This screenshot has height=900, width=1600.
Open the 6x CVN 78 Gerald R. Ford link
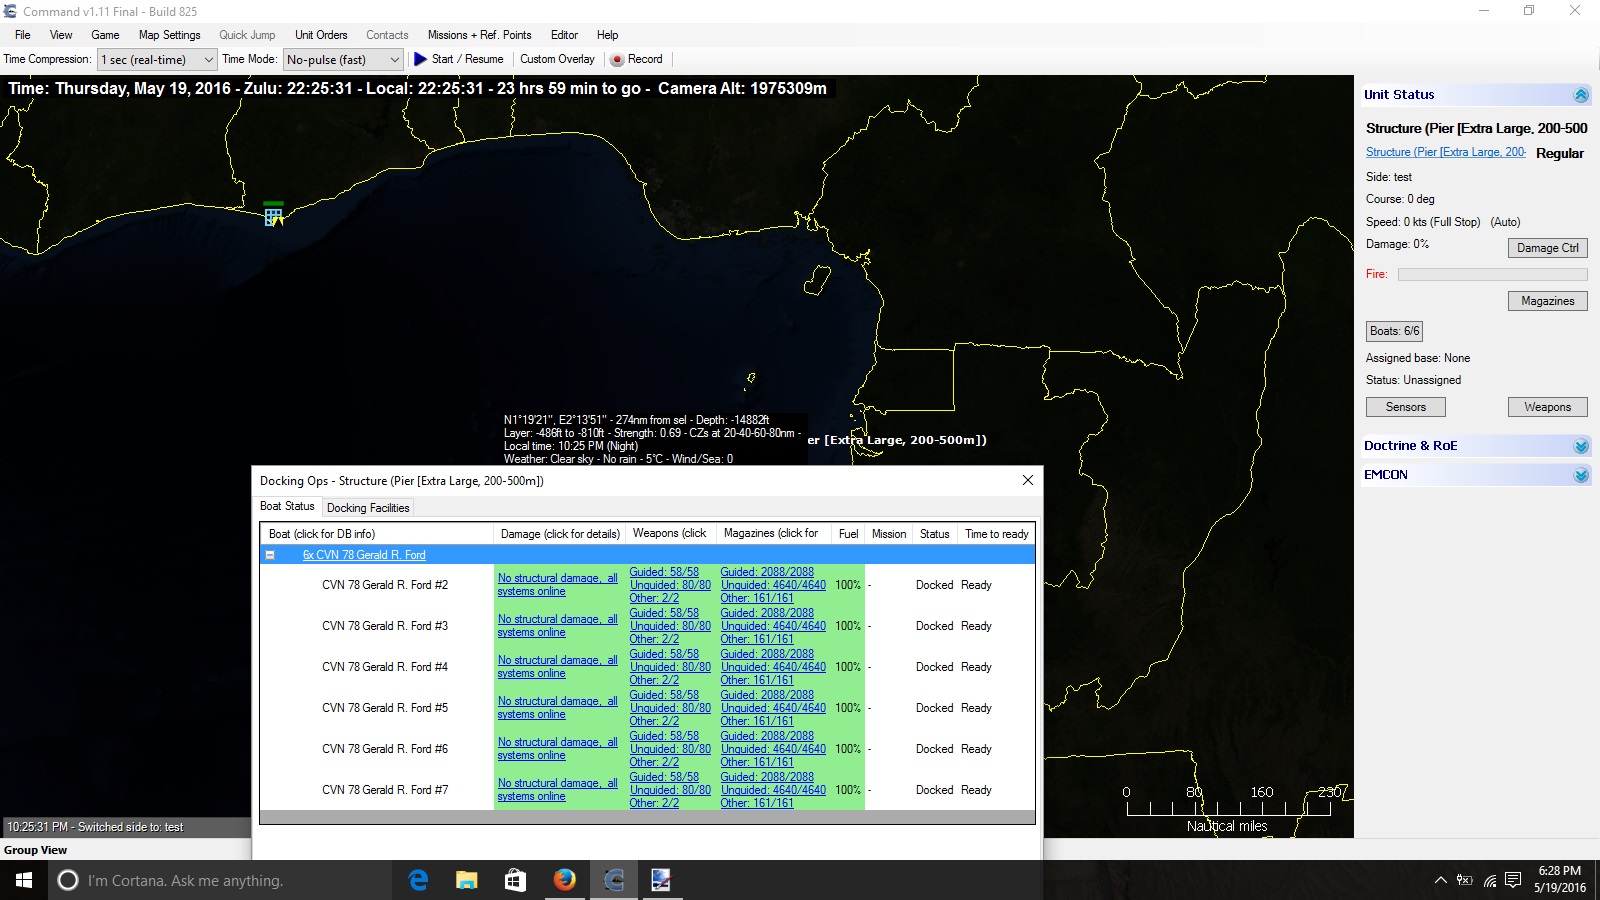pos(364,555)
